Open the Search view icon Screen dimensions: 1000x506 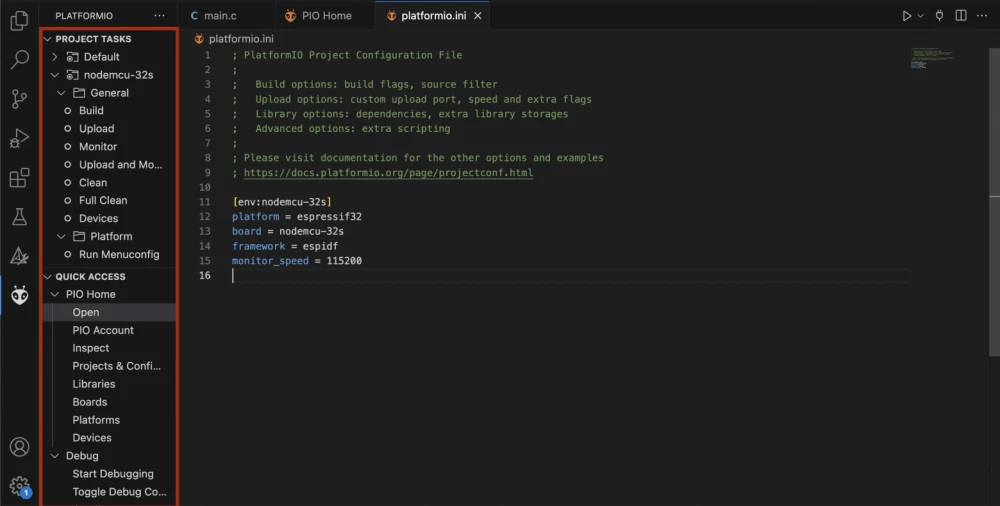point(19,59)
